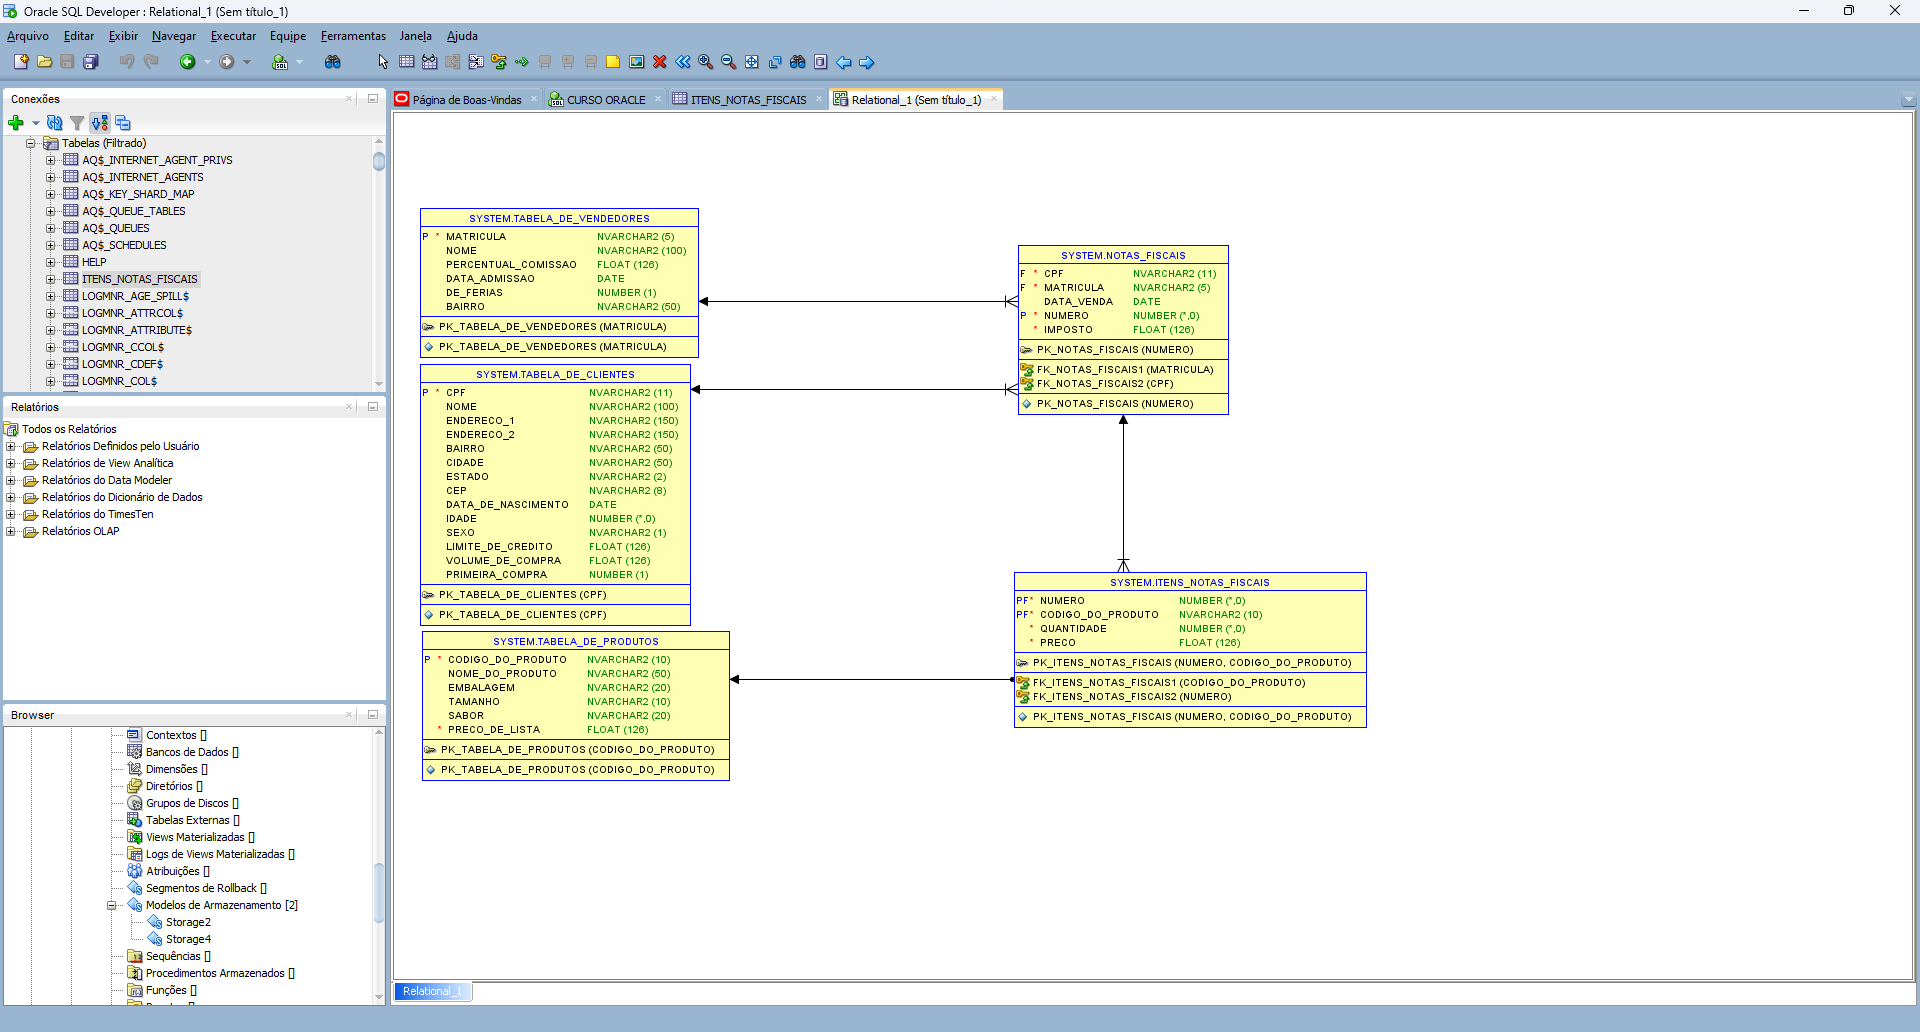
Task: Click the Default Size icon
Action: click(775, 62)
